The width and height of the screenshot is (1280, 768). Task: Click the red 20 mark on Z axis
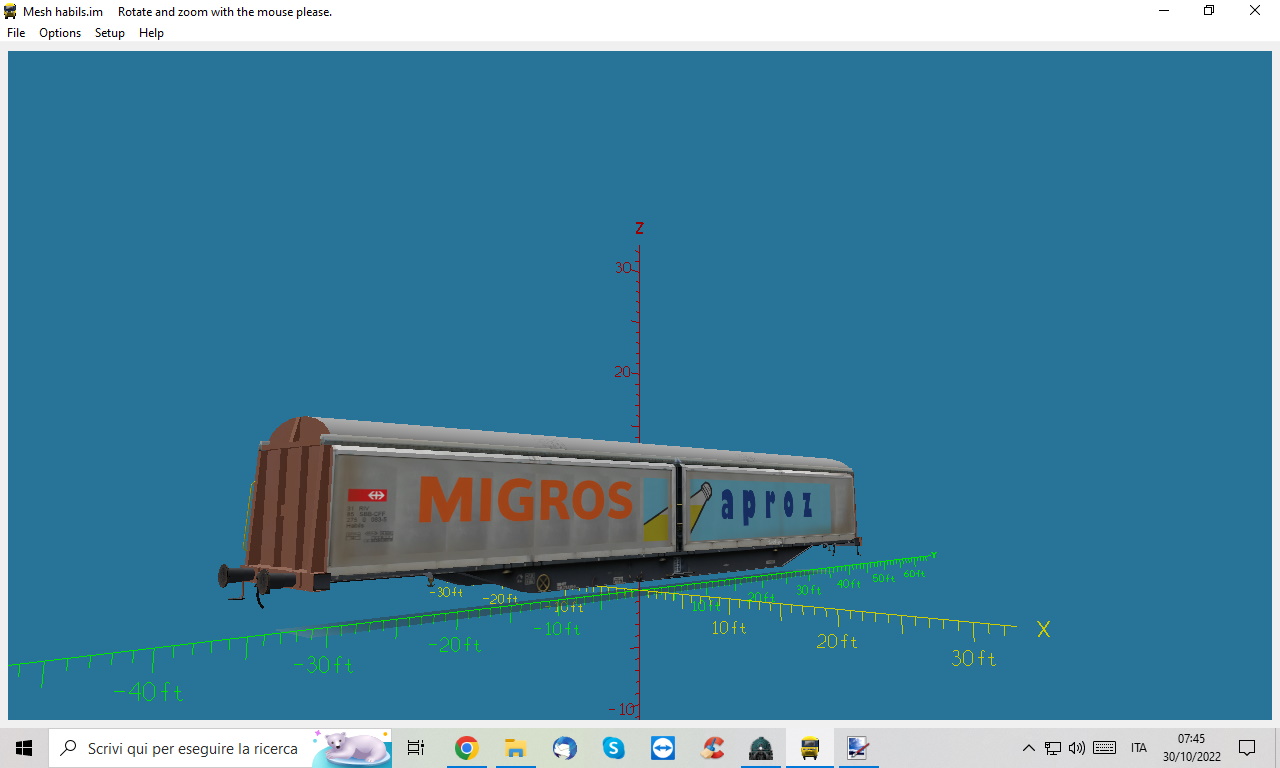623,372
